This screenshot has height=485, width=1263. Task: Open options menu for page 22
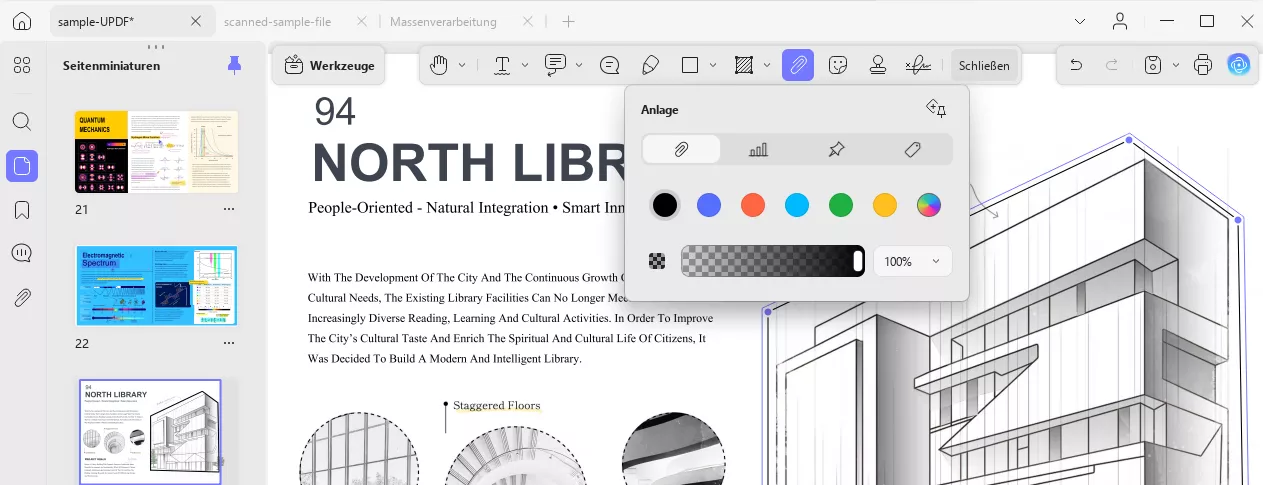click(x=229, y=343)
